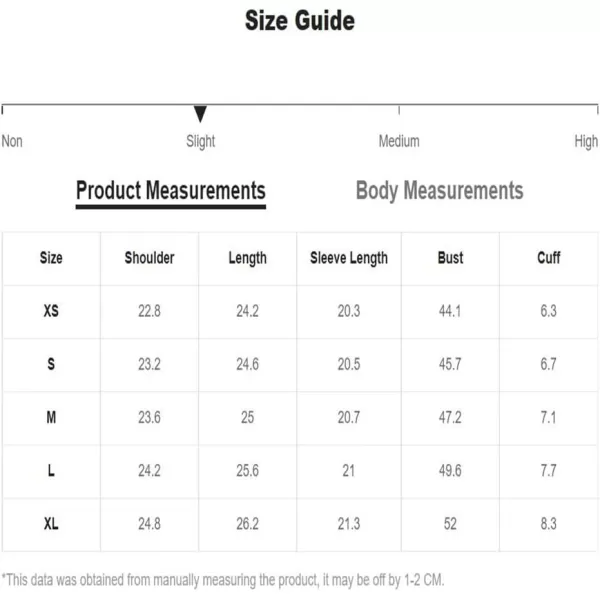Click XL bust value 52

click(450, 523)
